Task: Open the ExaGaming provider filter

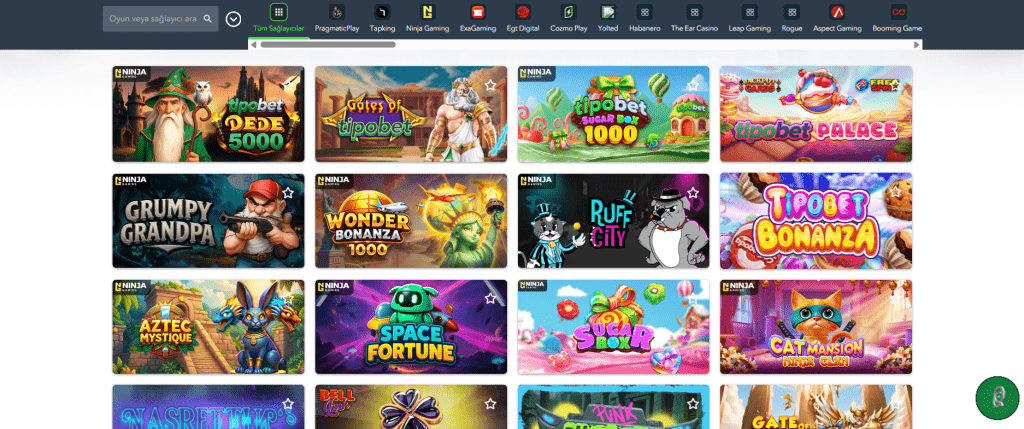Action: 477,13
